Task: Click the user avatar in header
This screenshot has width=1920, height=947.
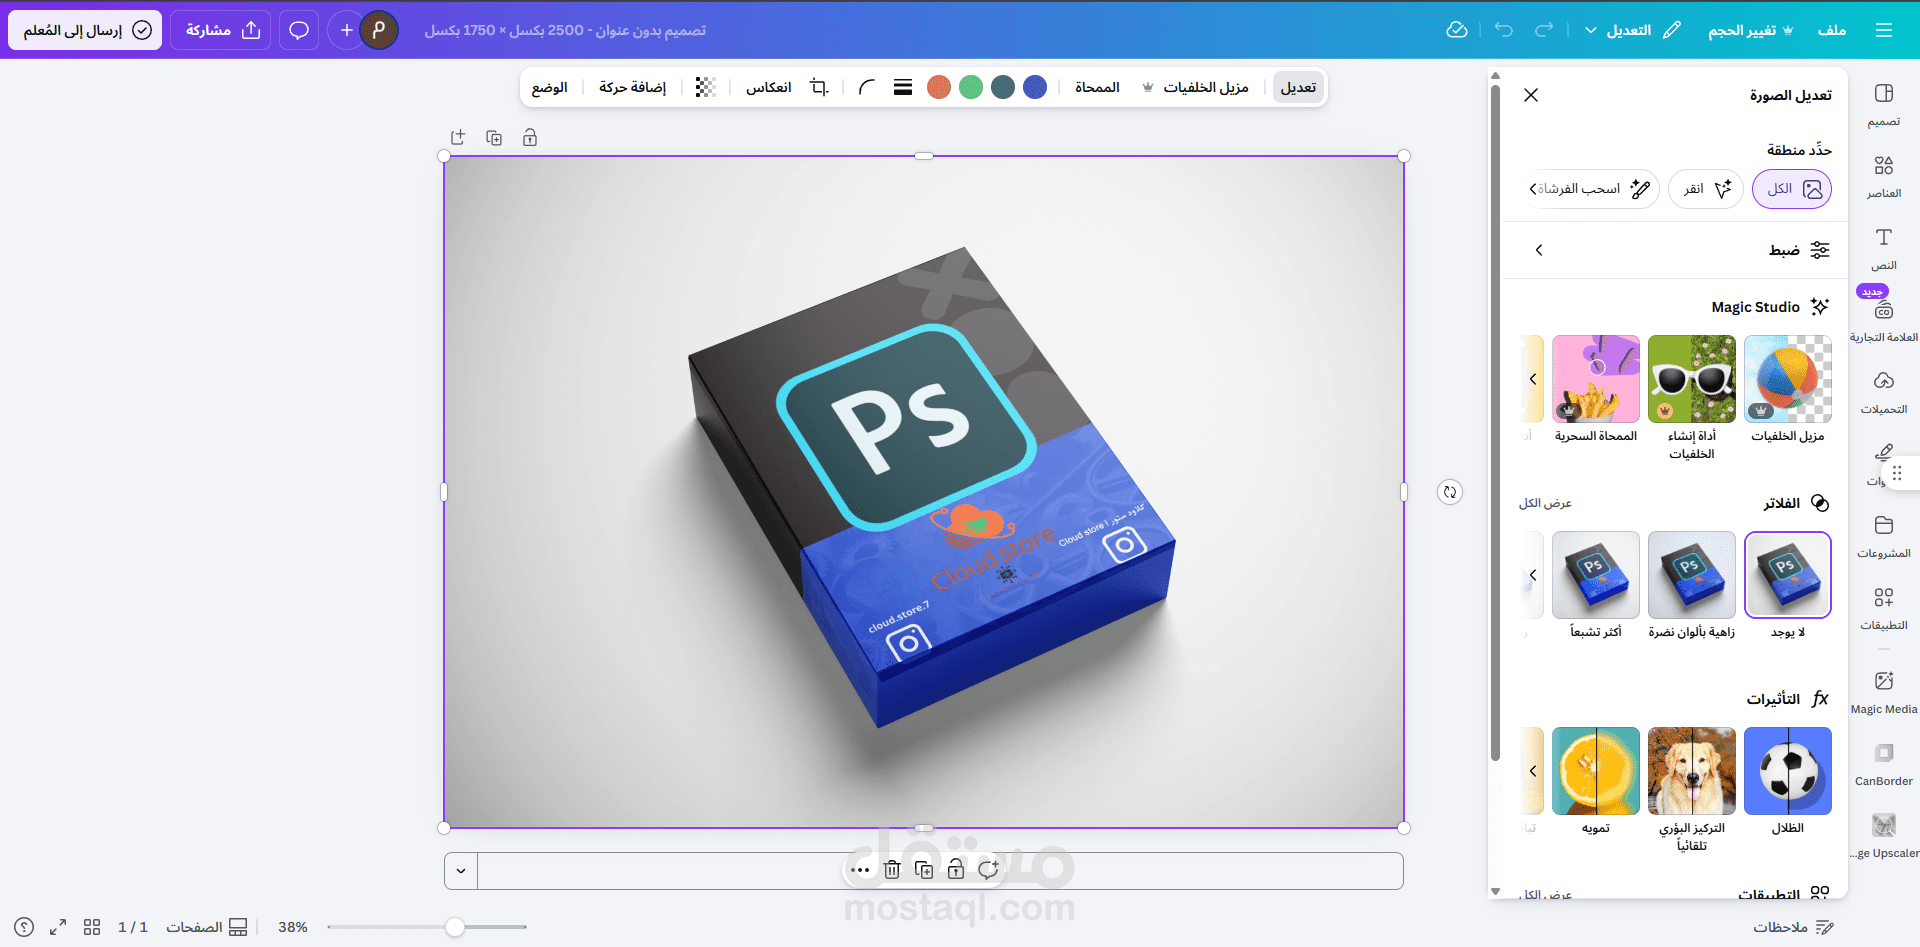Action: (x=379, y=30)
